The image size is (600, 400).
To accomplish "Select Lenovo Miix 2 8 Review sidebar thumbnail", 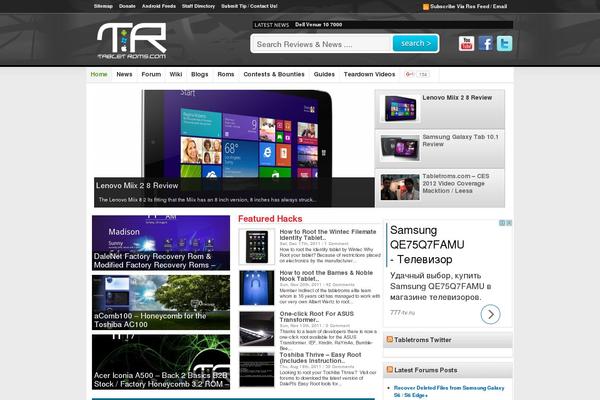I will click(x=400, y=109).
